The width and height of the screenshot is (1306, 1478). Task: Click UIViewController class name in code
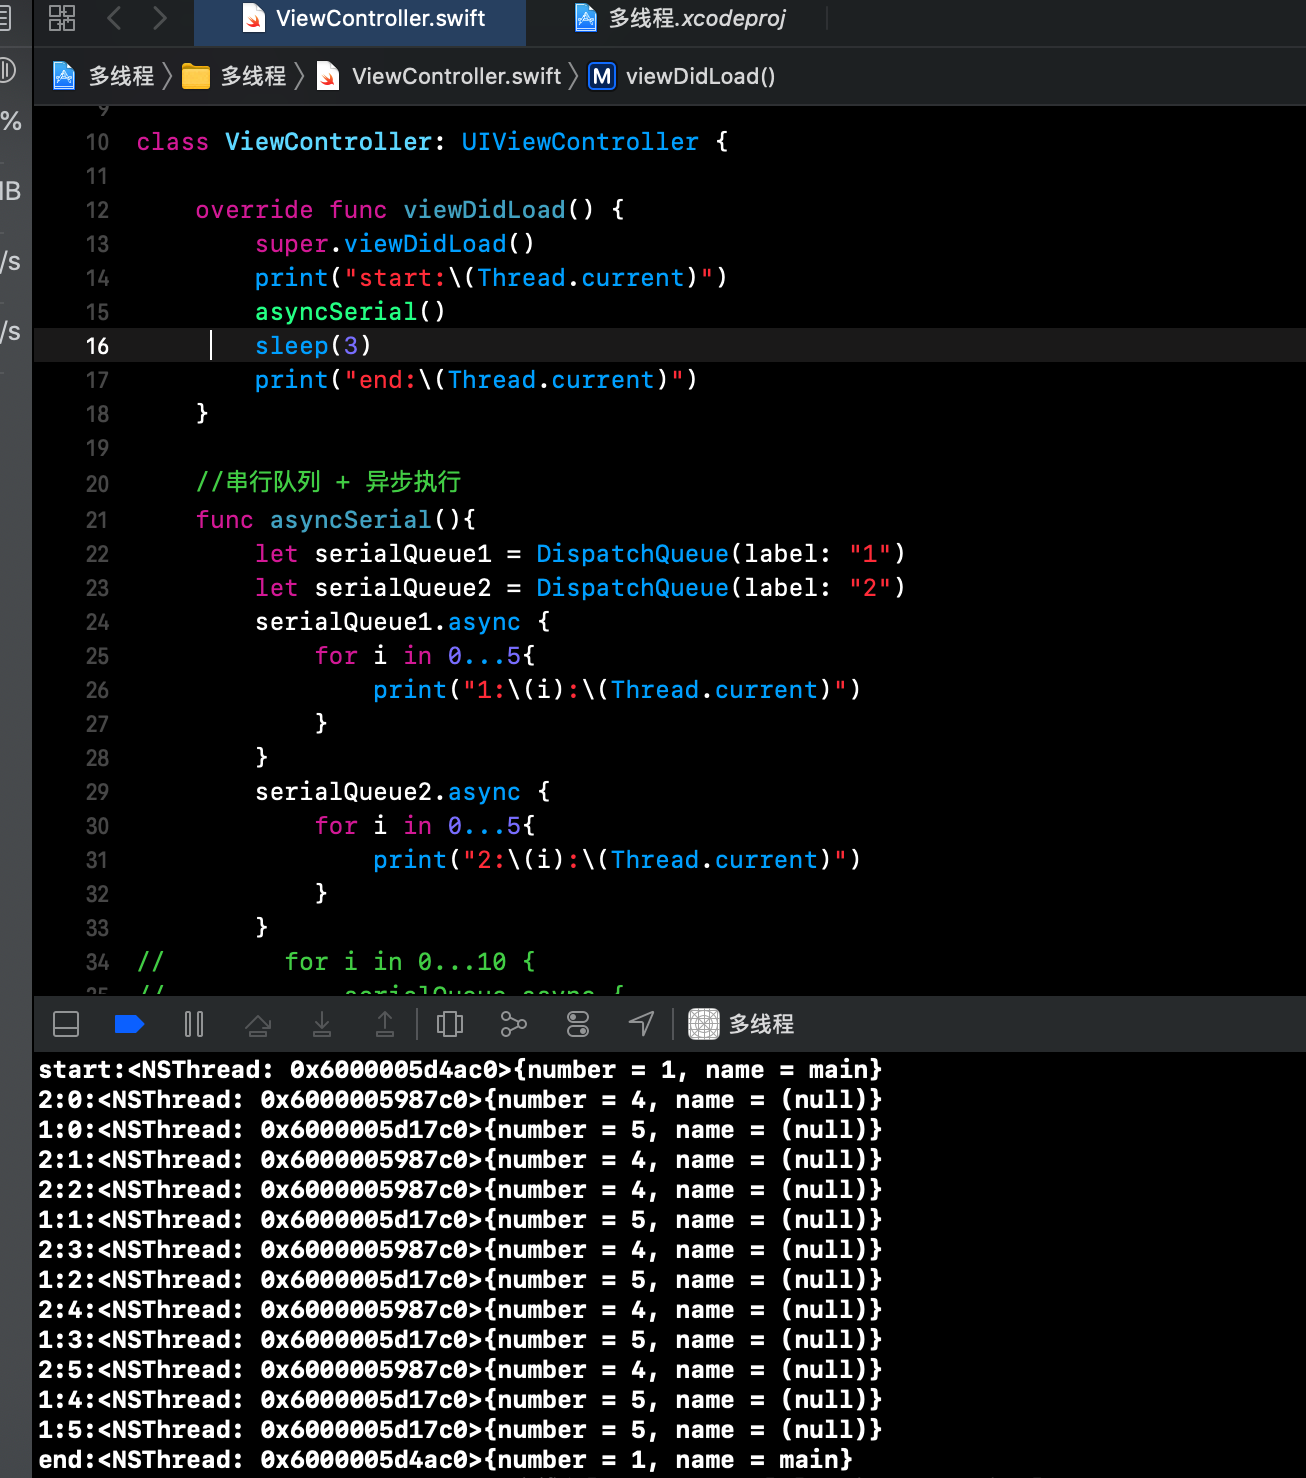(580, 142)
